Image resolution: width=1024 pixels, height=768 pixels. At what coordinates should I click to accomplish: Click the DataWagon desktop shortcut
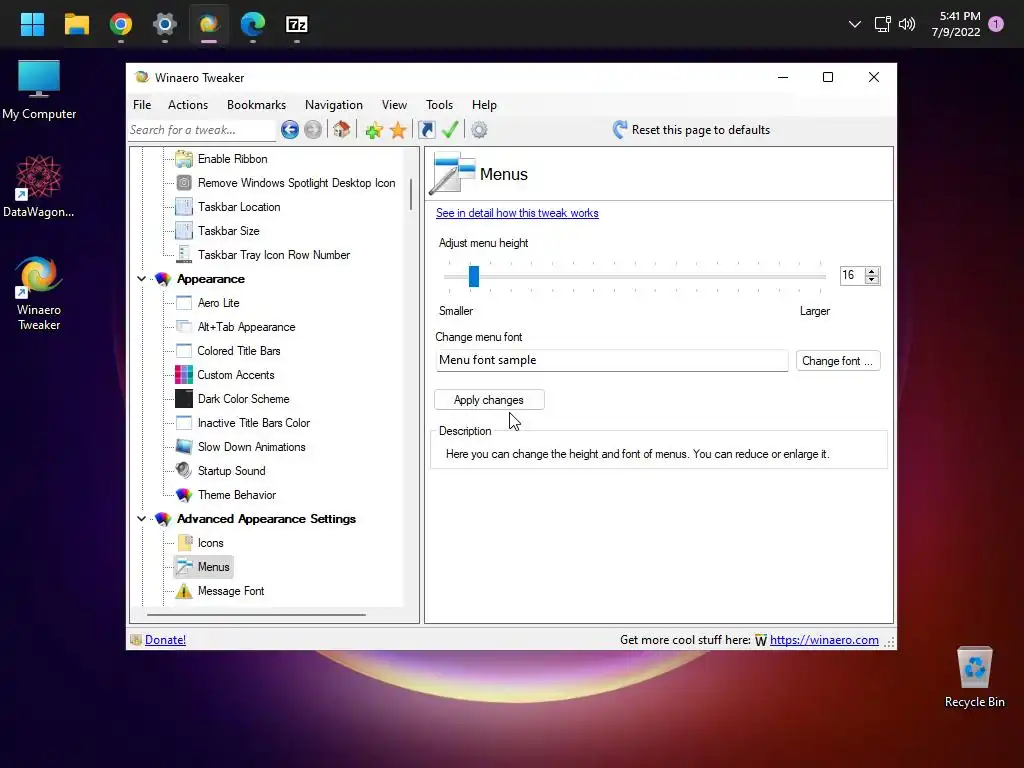39,186
